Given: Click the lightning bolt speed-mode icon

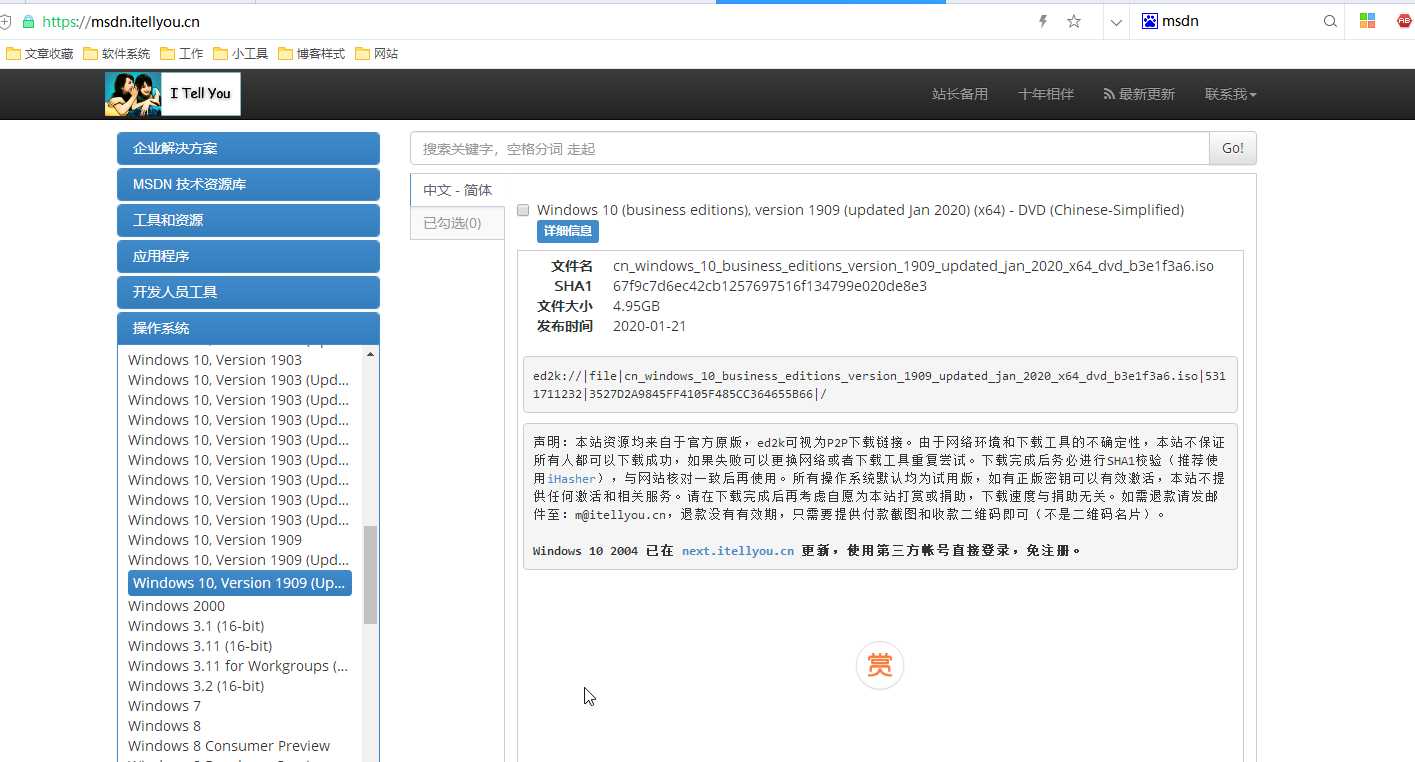Looking at the screenshot, I should (1043, 21).
